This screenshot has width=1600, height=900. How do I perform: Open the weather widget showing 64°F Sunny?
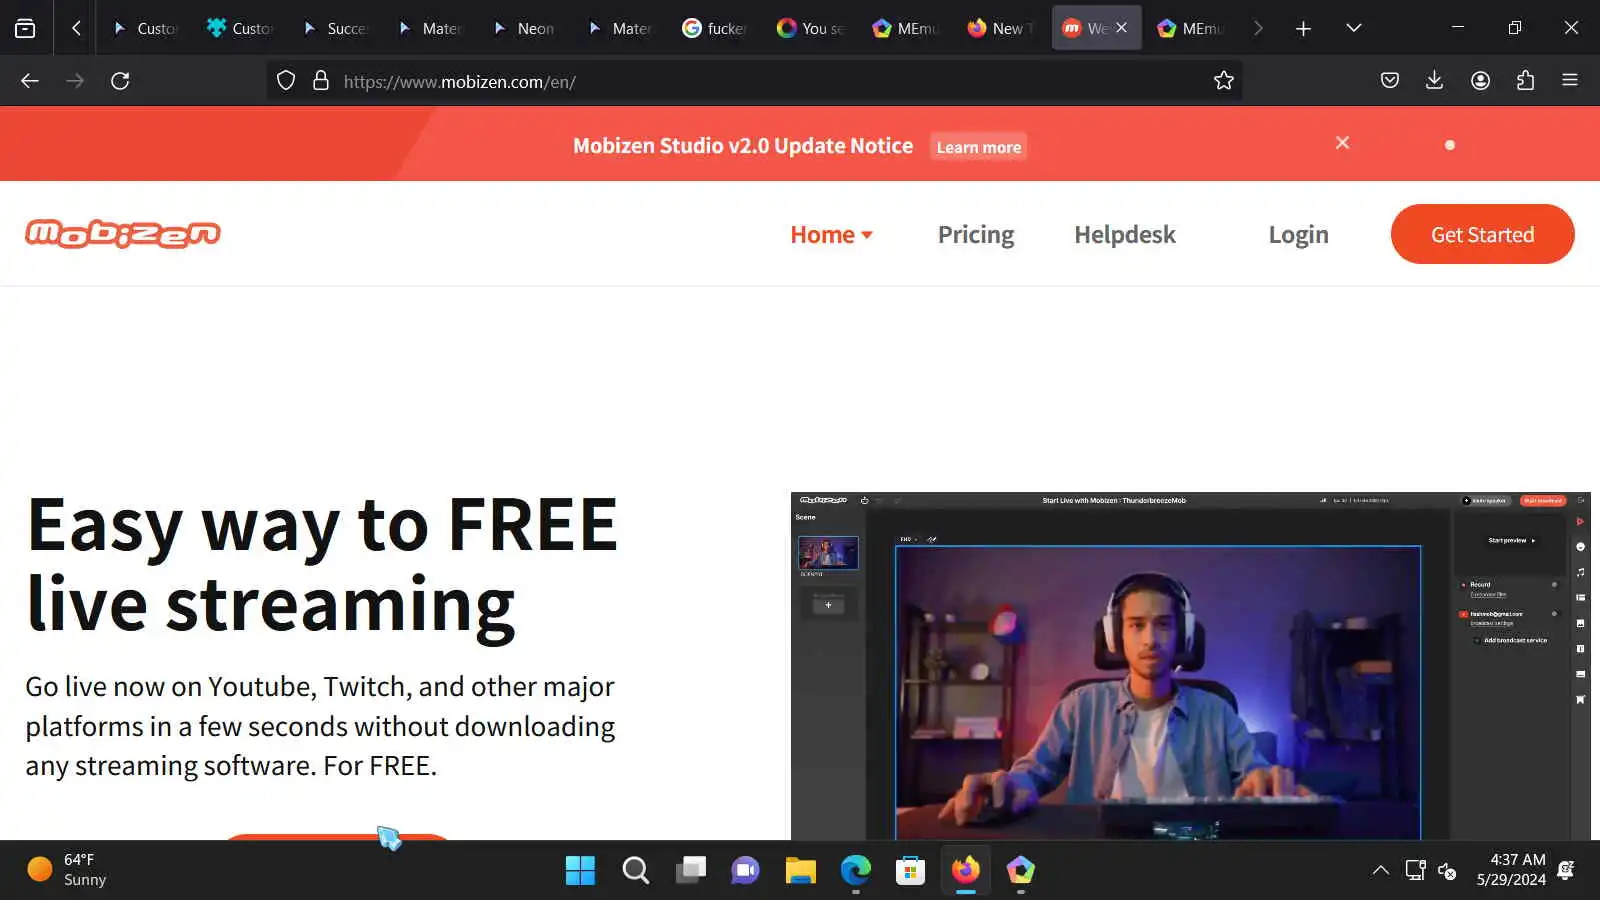(x=67, y=870)
